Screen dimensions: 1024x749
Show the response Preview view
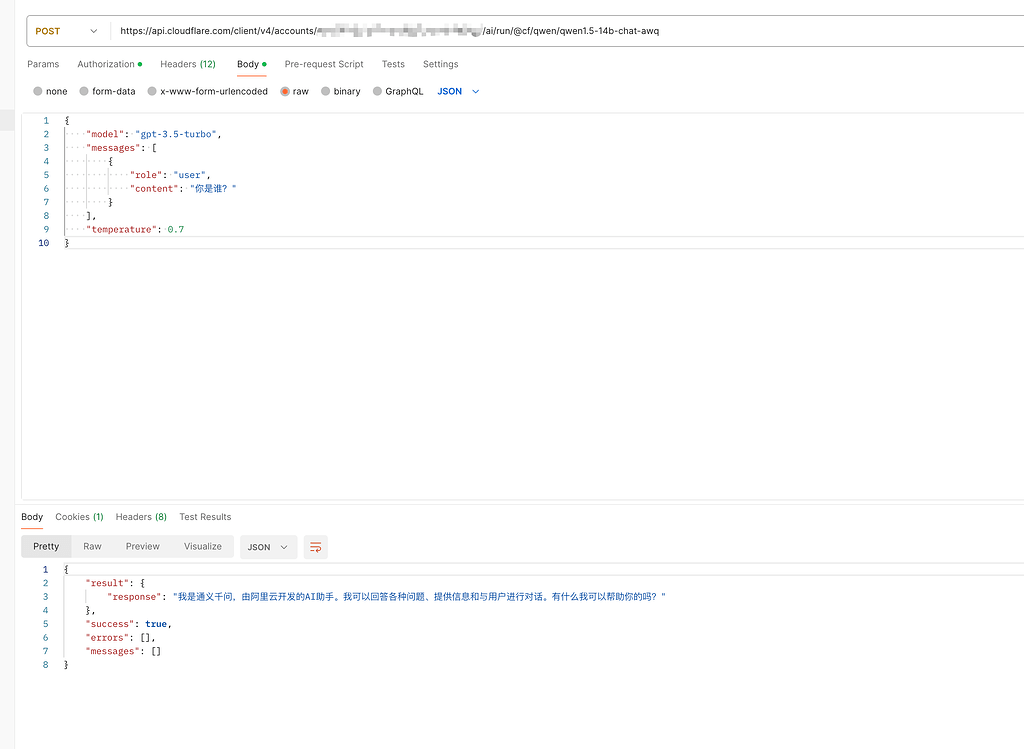(142, 547)
